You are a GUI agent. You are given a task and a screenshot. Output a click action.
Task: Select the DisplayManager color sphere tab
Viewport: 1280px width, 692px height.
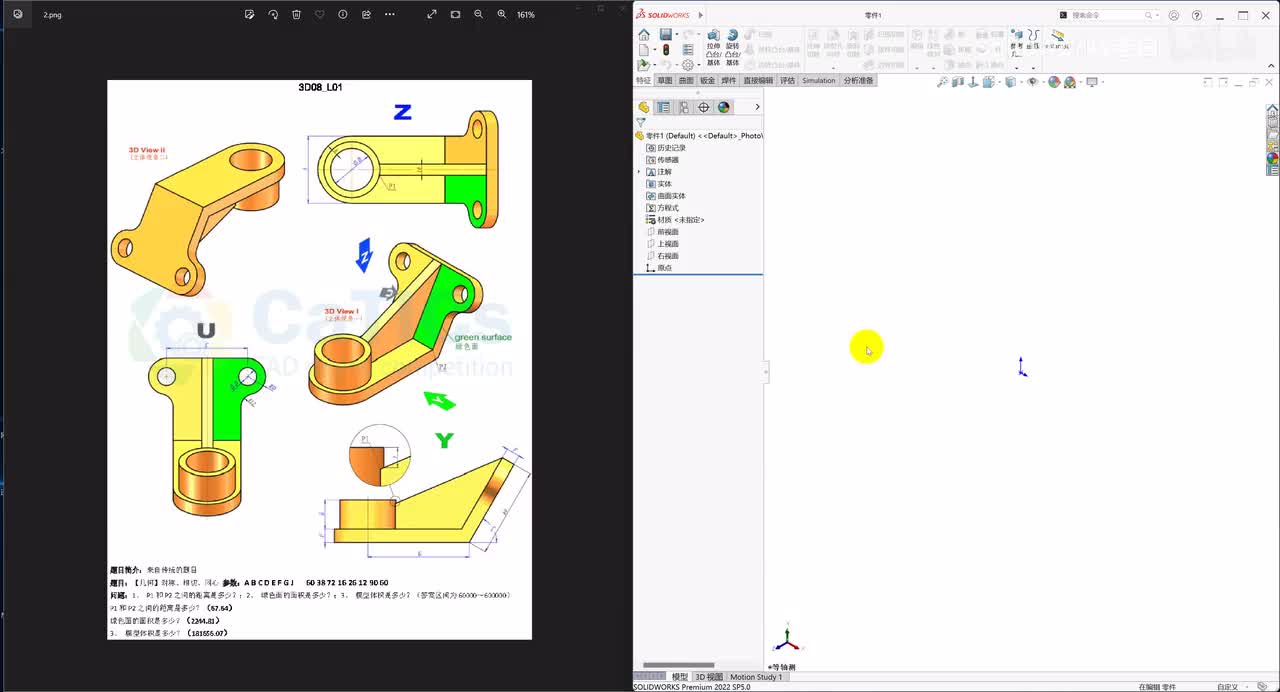[x=724, y=107]
